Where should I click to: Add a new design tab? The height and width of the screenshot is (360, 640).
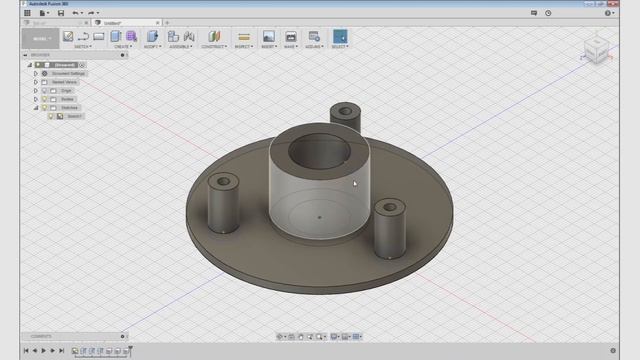coord(167,23)
